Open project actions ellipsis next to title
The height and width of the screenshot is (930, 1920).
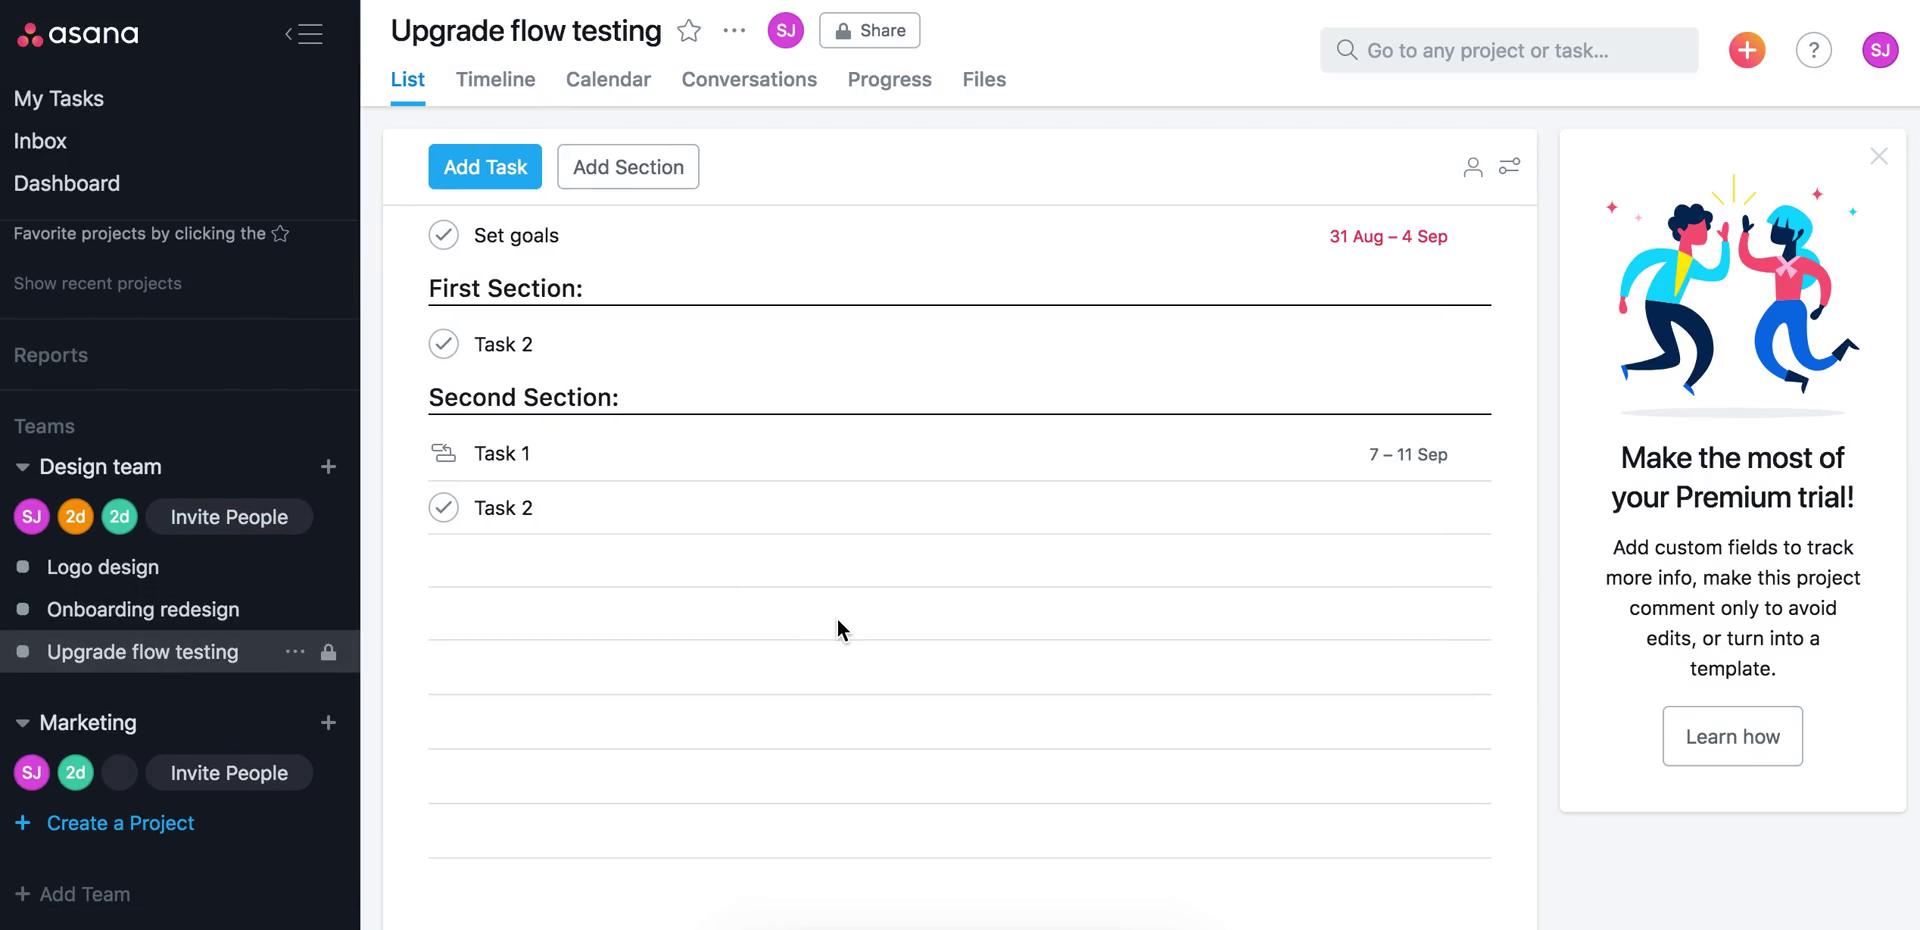734,31
